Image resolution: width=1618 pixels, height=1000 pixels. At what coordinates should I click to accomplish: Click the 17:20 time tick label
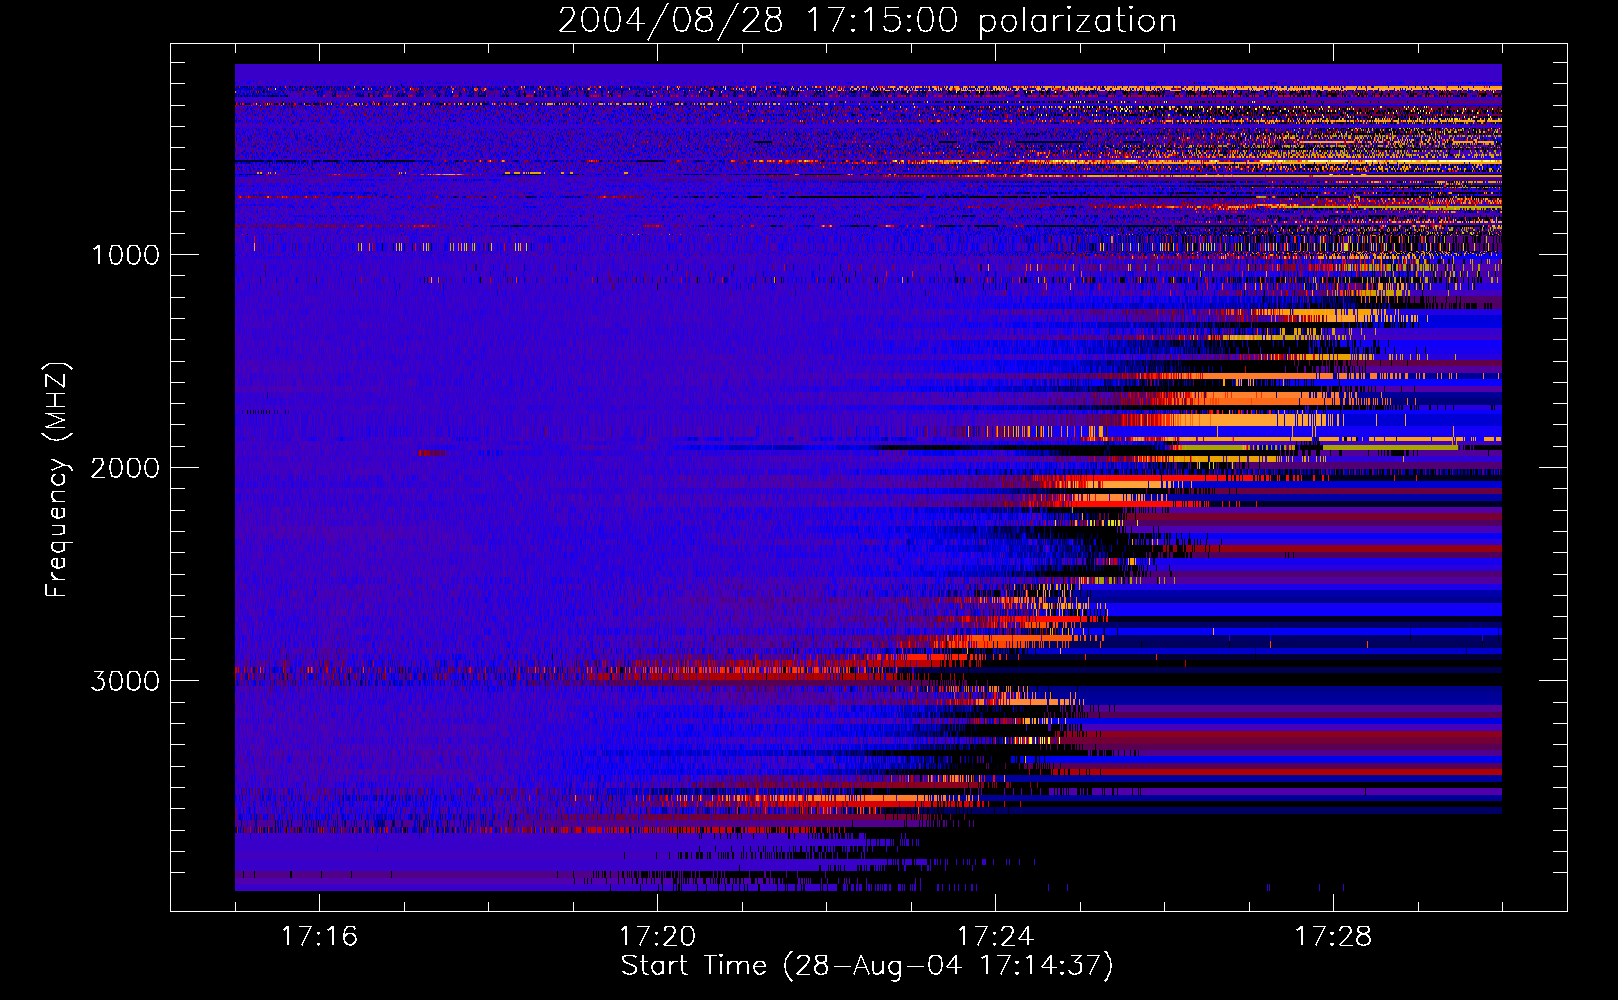(x=657, y=937)
